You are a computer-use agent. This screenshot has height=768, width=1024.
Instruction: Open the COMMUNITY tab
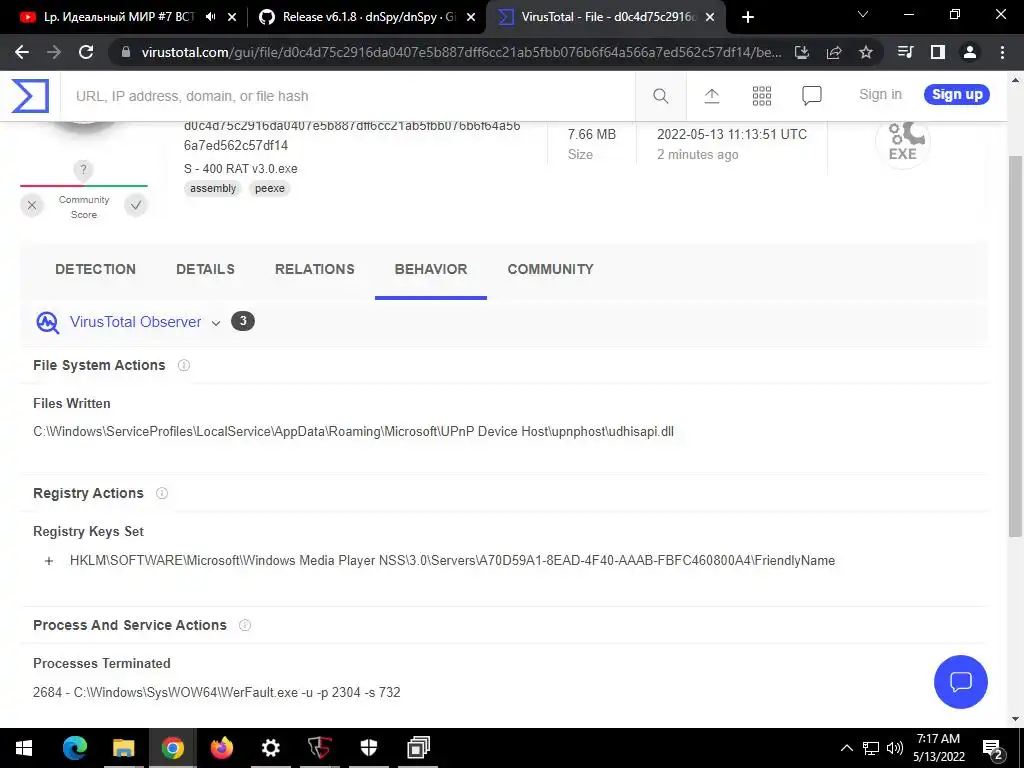pyautogui.click(x=551, y=269)
